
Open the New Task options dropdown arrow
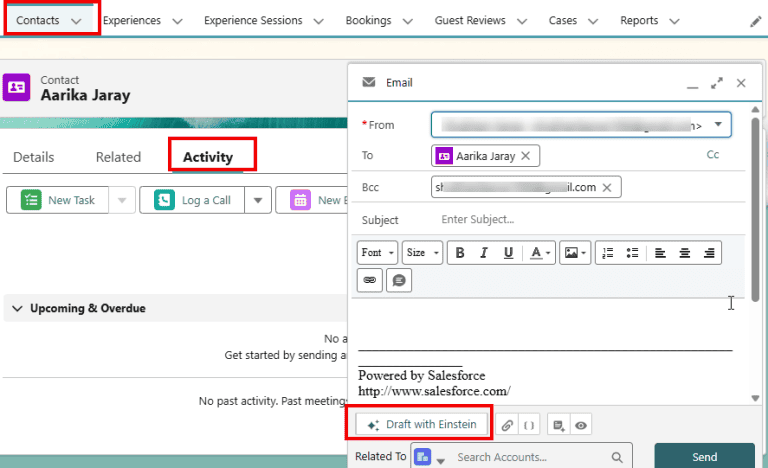pyautogui.click(x=122, y=200)
